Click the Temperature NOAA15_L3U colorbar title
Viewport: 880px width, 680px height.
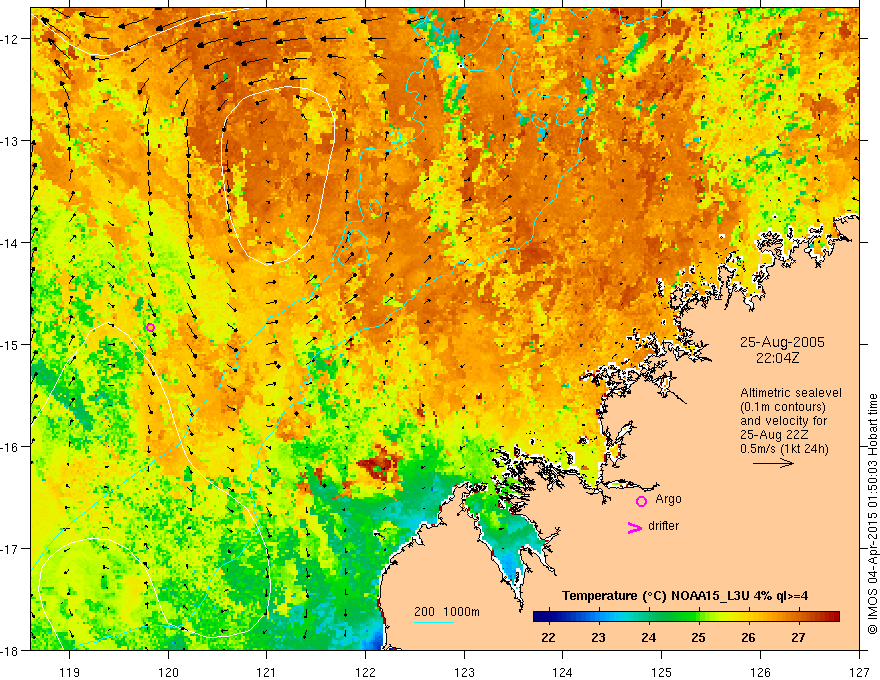685,596
